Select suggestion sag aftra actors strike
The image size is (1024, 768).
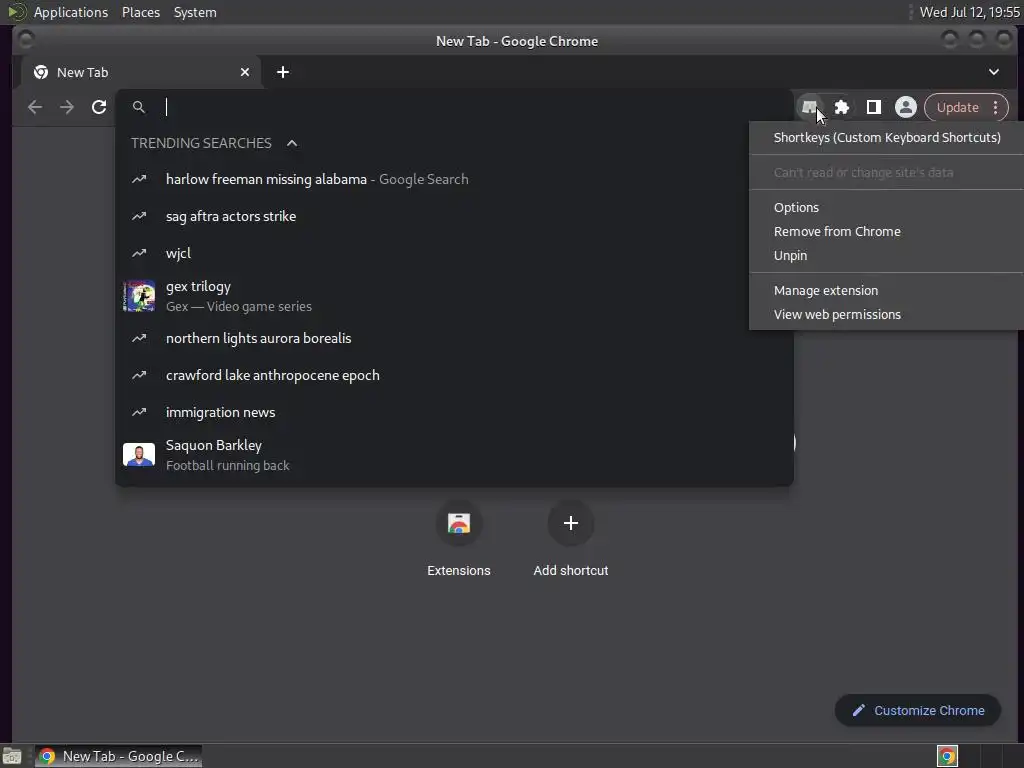pos(455,216)
